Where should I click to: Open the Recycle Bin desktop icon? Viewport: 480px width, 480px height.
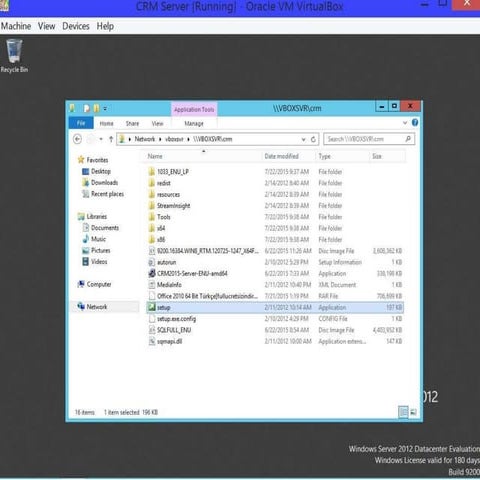pos(14,56)
